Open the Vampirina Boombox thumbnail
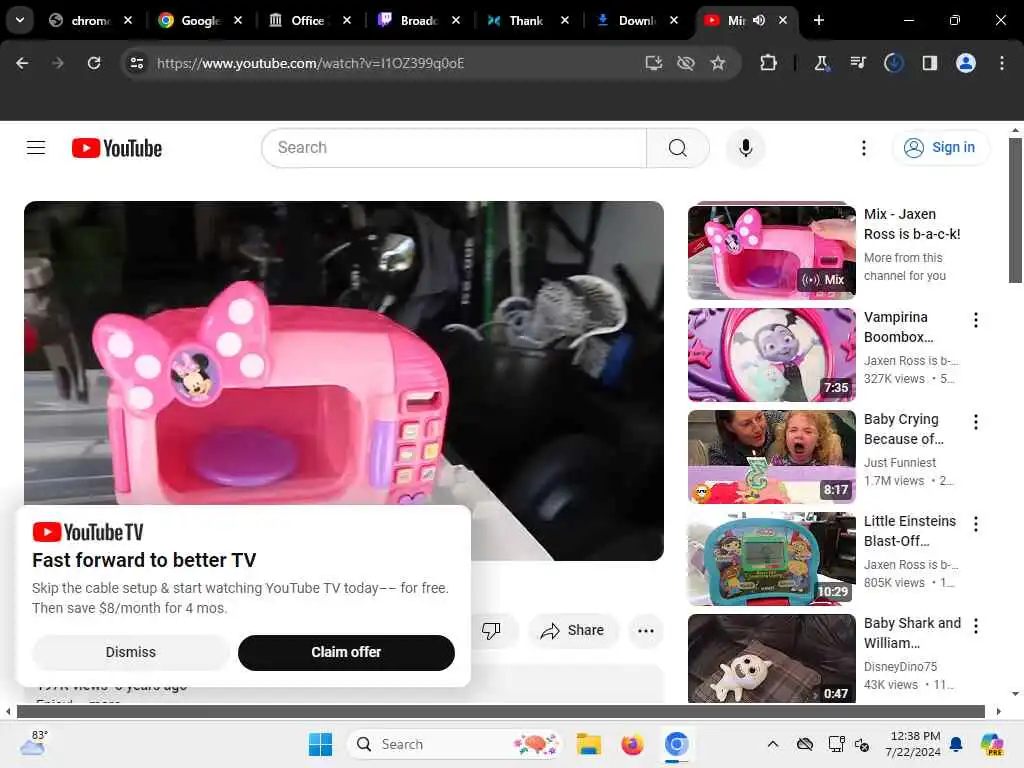 (771, 355)
